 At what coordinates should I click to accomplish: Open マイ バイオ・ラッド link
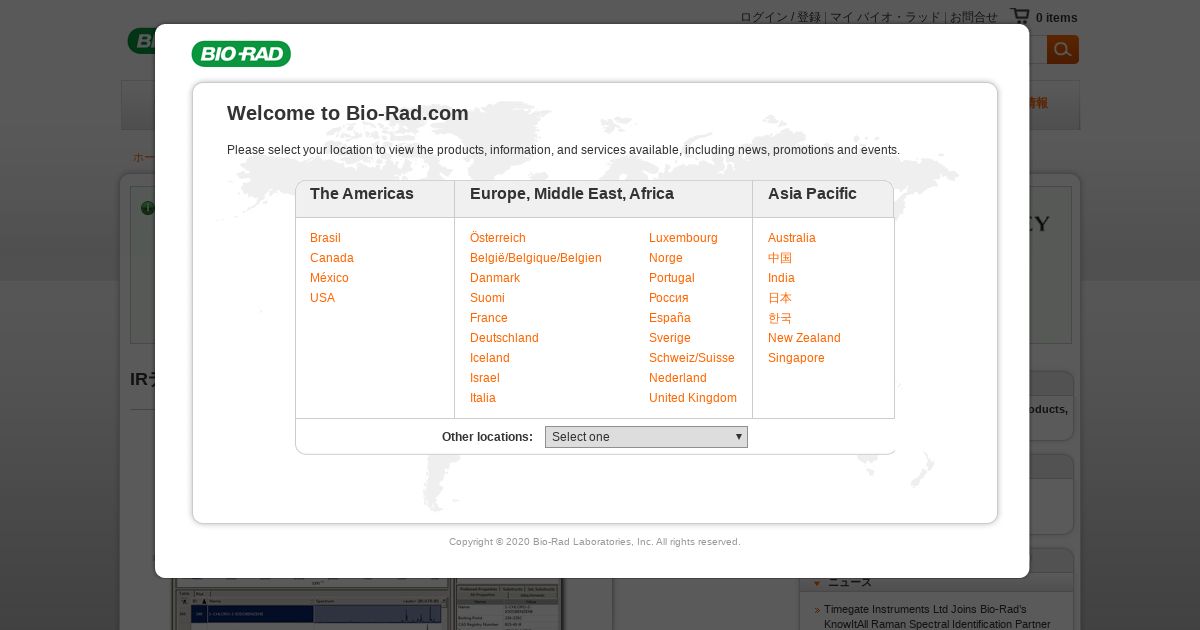(886, 17)
